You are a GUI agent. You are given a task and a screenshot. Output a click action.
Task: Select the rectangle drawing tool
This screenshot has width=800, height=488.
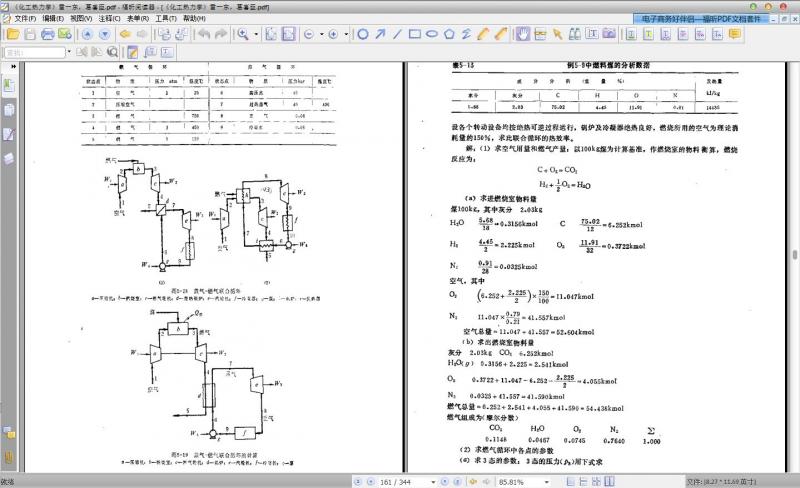tap(415, 34)
